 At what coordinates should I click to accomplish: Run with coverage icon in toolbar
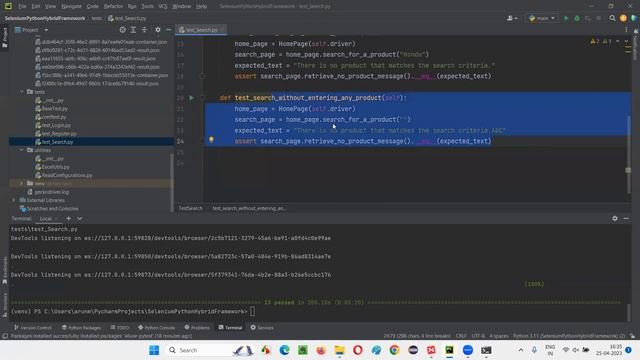coord(588,18)
